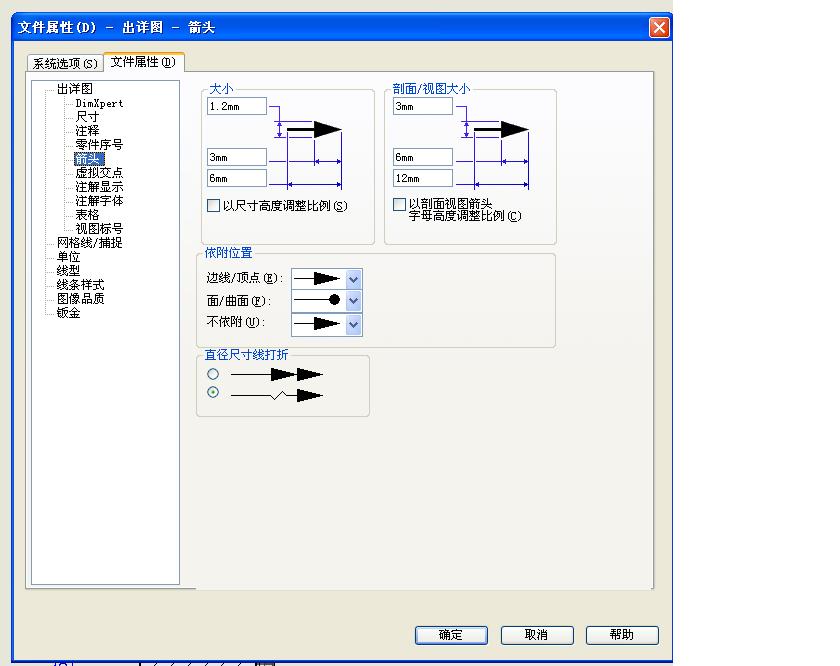Viewport: 840px width, 666px height.
Task: Select 箭头 in the tree
Action: (89, 159)
